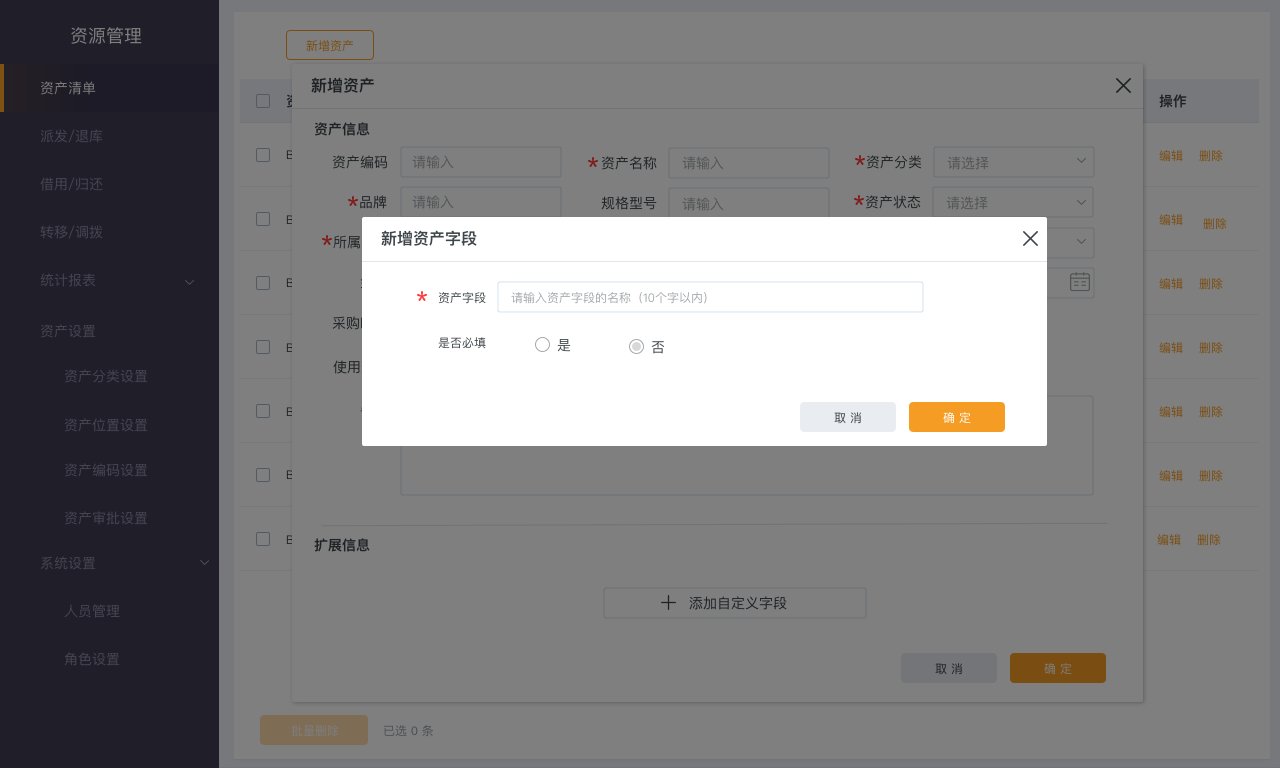Click 取消 in 新增资产字段 dialog
1280x768 pixels.
tap(847, 417)
